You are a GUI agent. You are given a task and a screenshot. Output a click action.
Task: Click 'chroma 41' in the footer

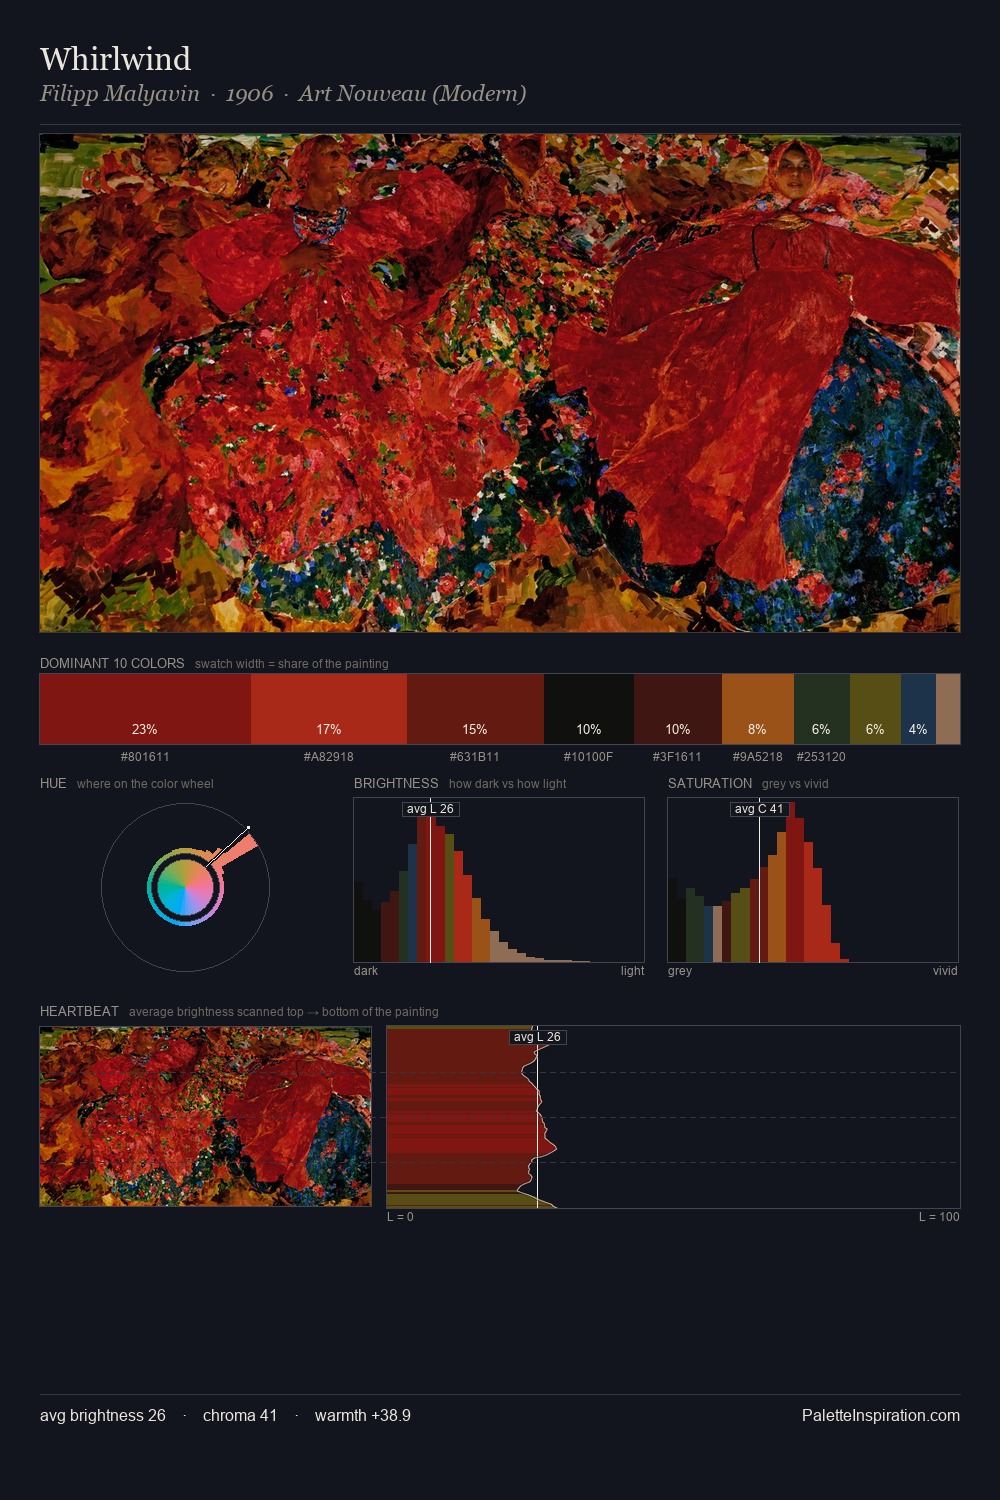click(240, 1416)
